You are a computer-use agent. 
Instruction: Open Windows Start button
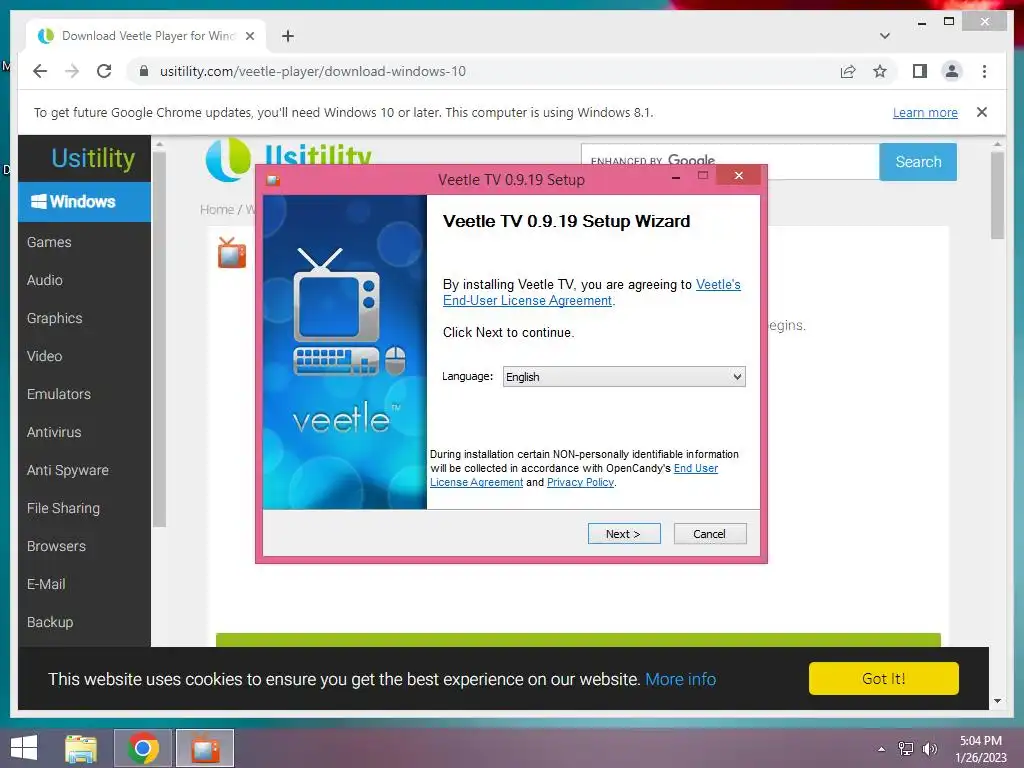click(x=24, y=748)
